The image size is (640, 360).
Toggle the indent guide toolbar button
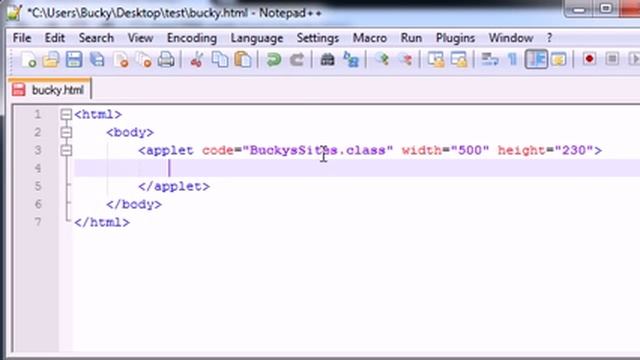(x=536, y=60)
